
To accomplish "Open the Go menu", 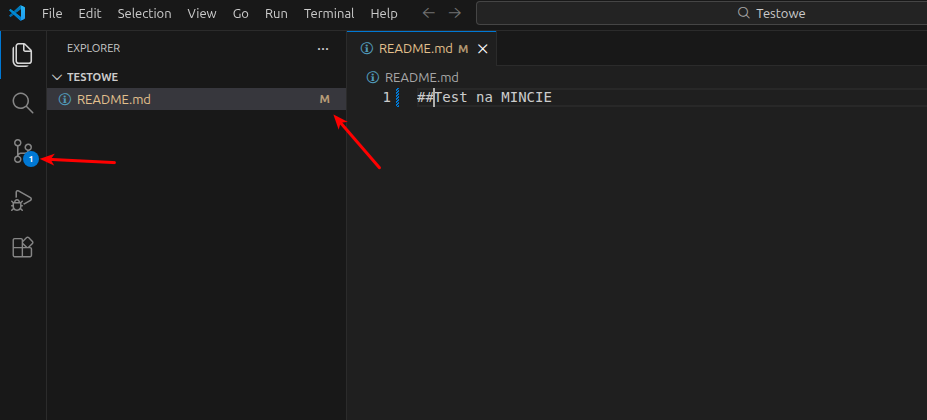I will pos(241,13).
